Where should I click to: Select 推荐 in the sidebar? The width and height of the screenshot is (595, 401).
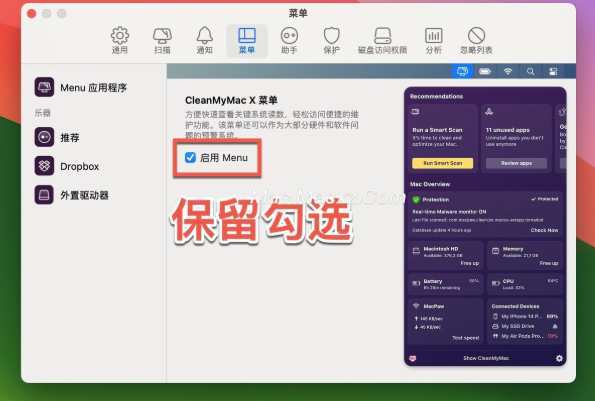(57, 137)
